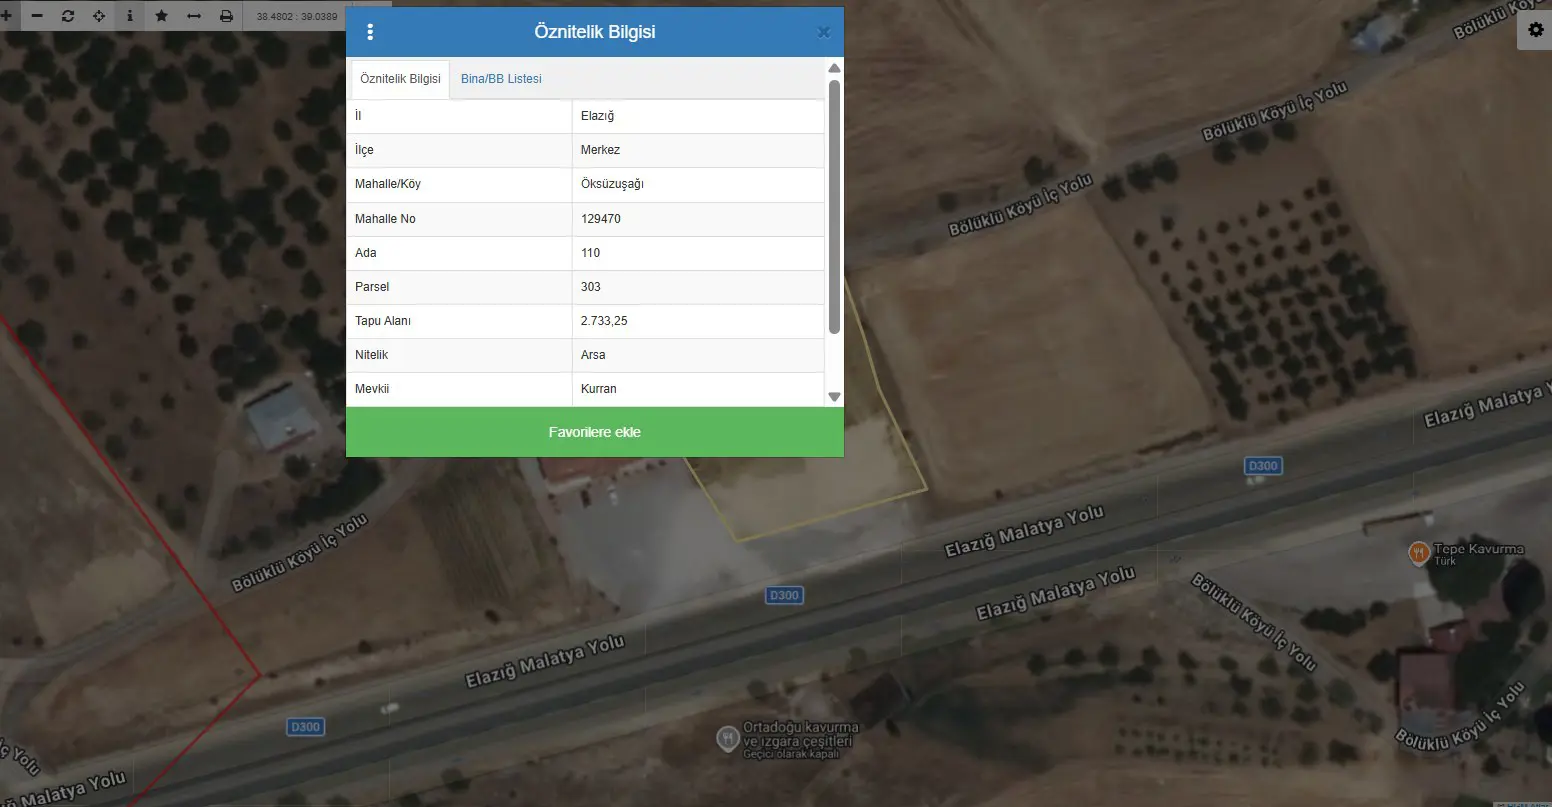
Task: Click scrollbar up arrow in dialog
Action: pos(834,68)
